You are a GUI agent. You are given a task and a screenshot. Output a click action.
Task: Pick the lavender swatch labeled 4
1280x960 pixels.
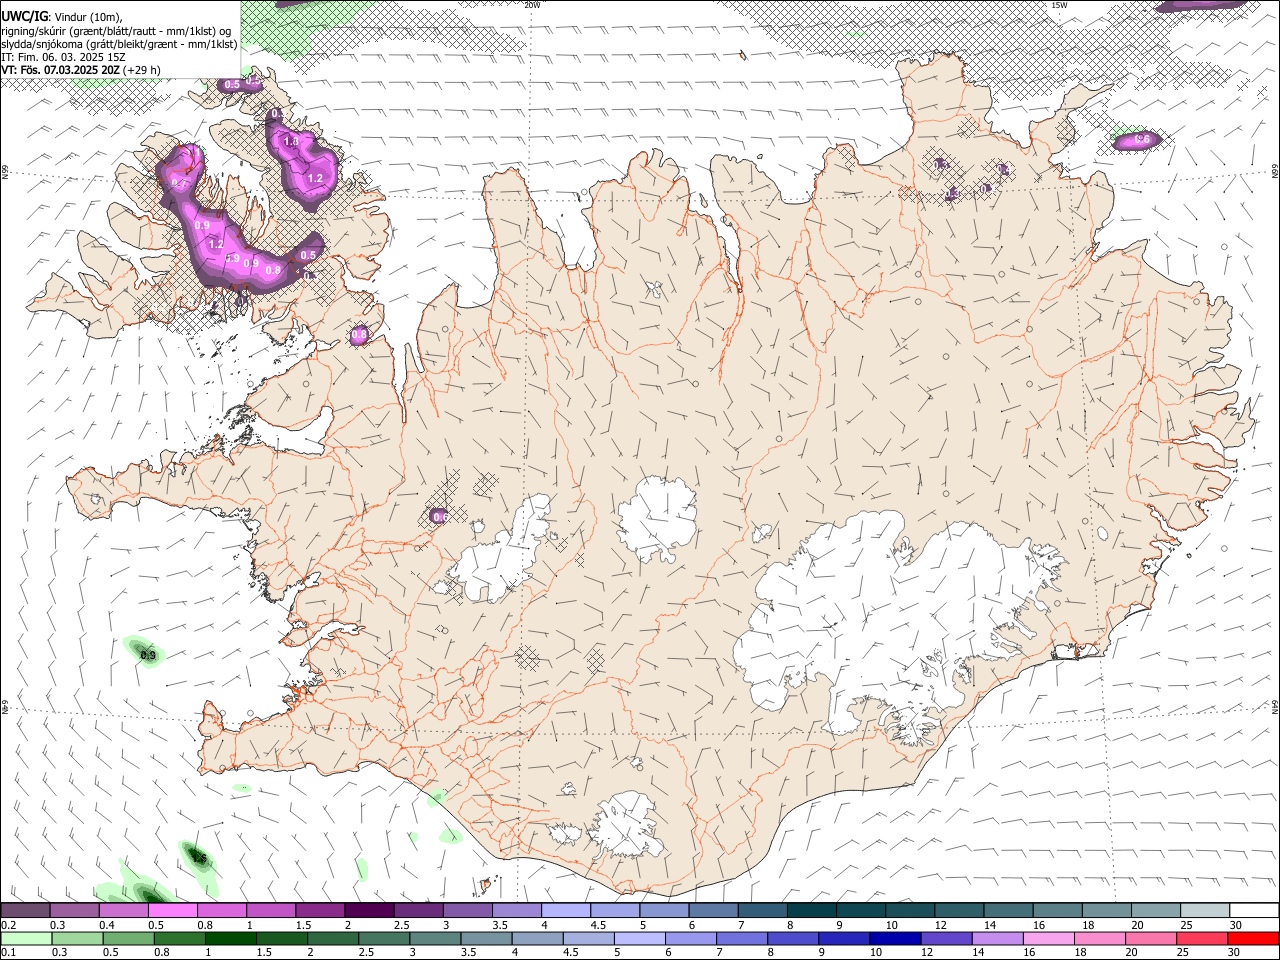(565, 911)
